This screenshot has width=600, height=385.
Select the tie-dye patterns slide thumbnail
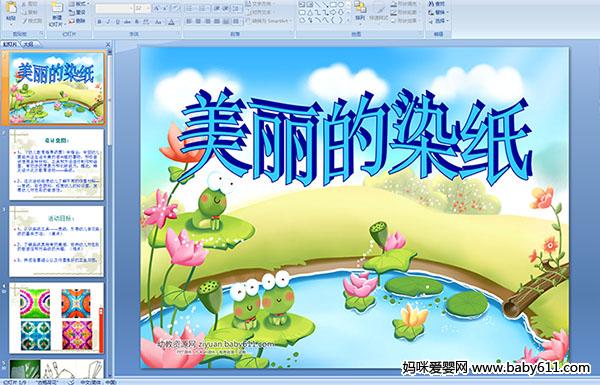tap(56, 318)
